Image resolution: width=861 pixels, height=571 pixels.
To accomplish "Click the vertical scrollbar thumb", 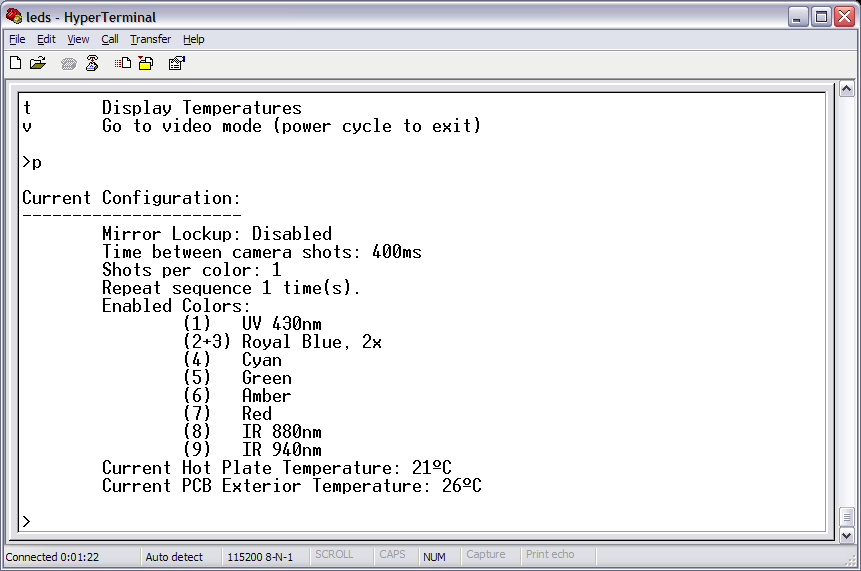I will 846,517.
